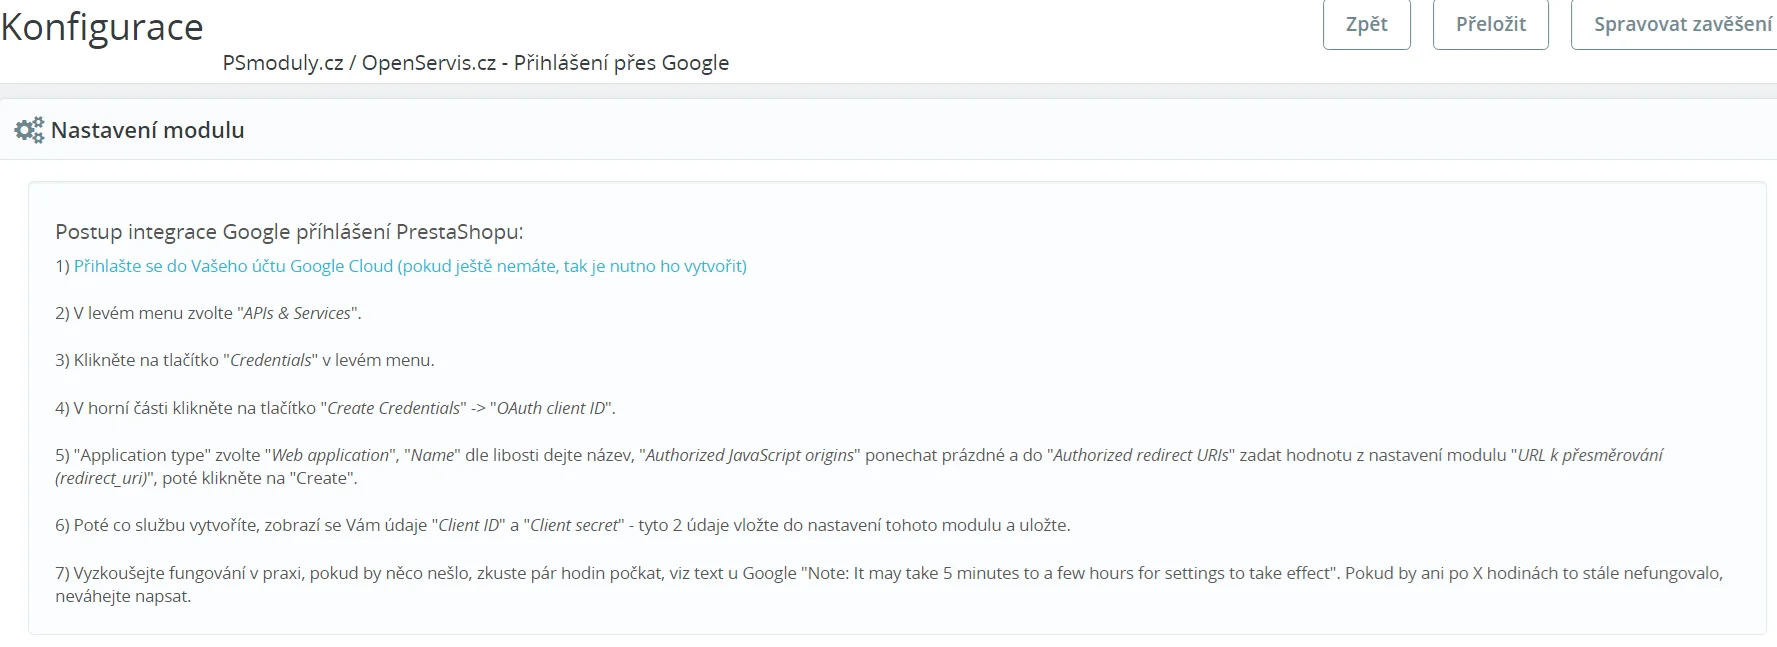The image size is (1777, 647).
Task: Click the Zpět button
Action: [1366, 25]
